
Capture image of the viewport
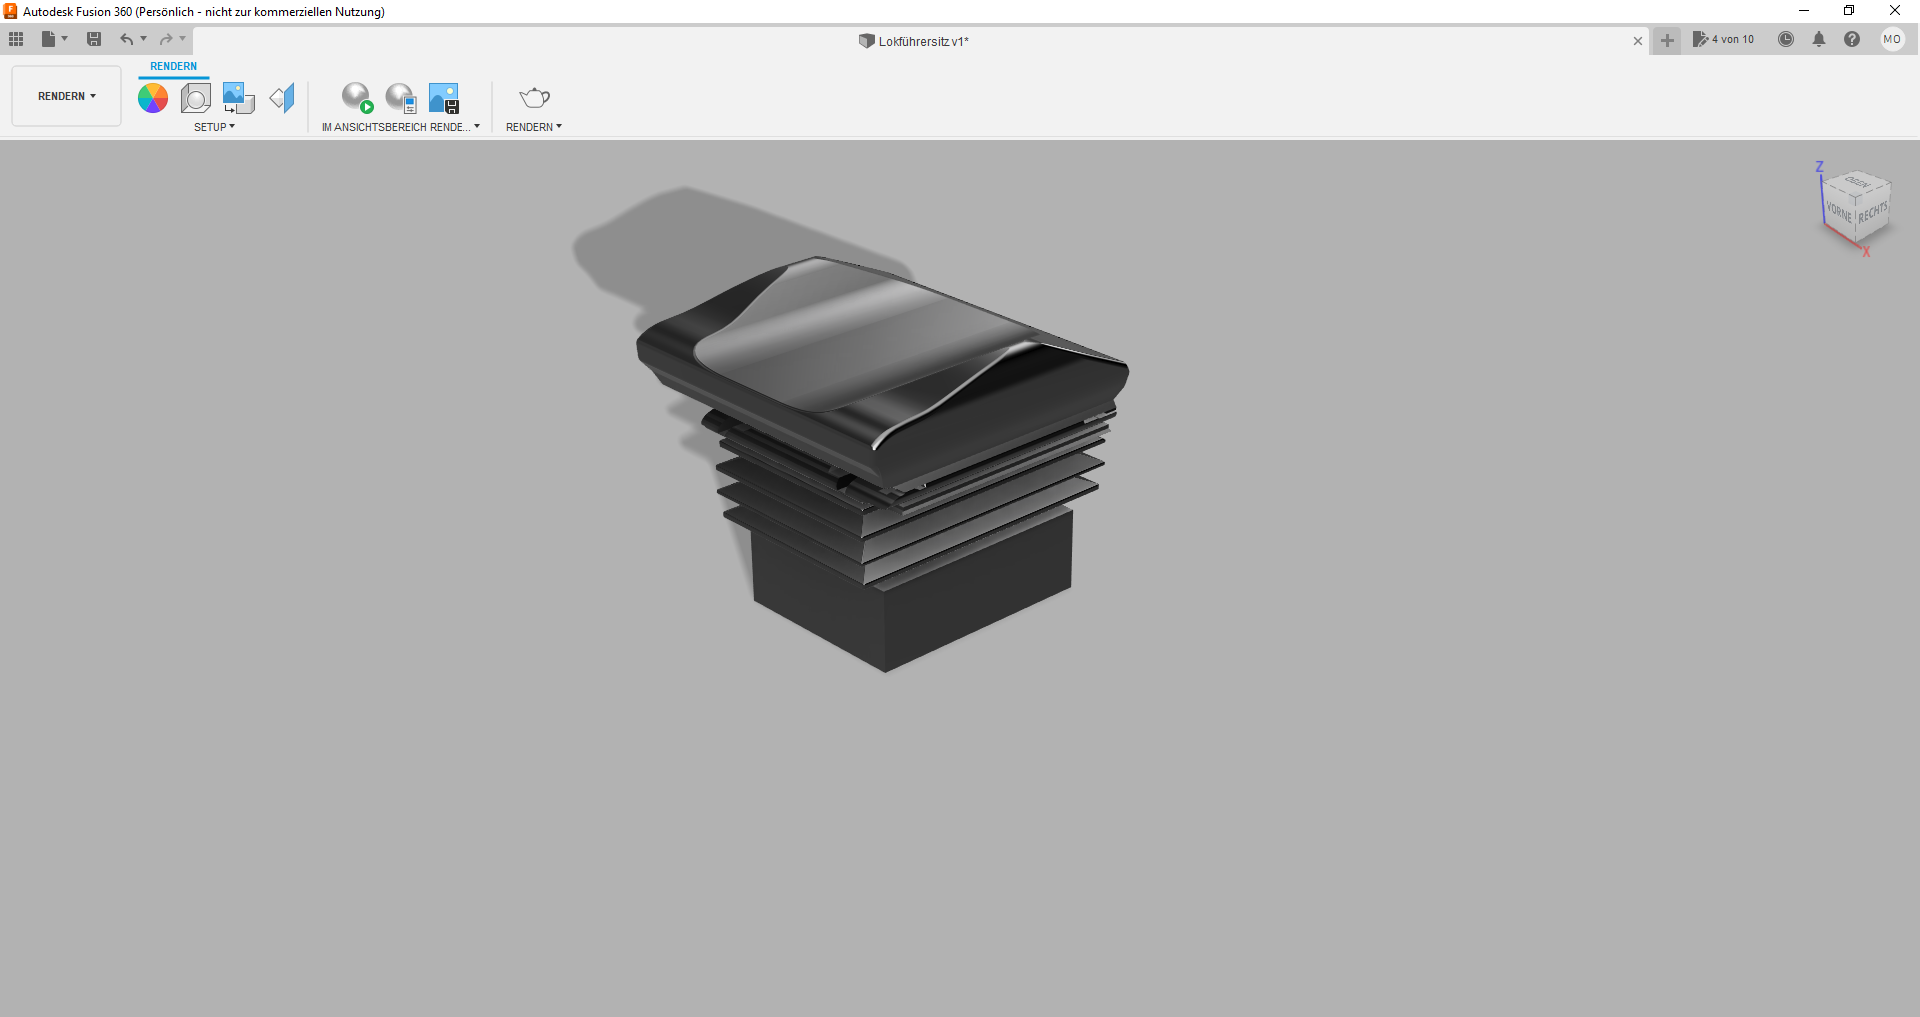pos(444,98)
